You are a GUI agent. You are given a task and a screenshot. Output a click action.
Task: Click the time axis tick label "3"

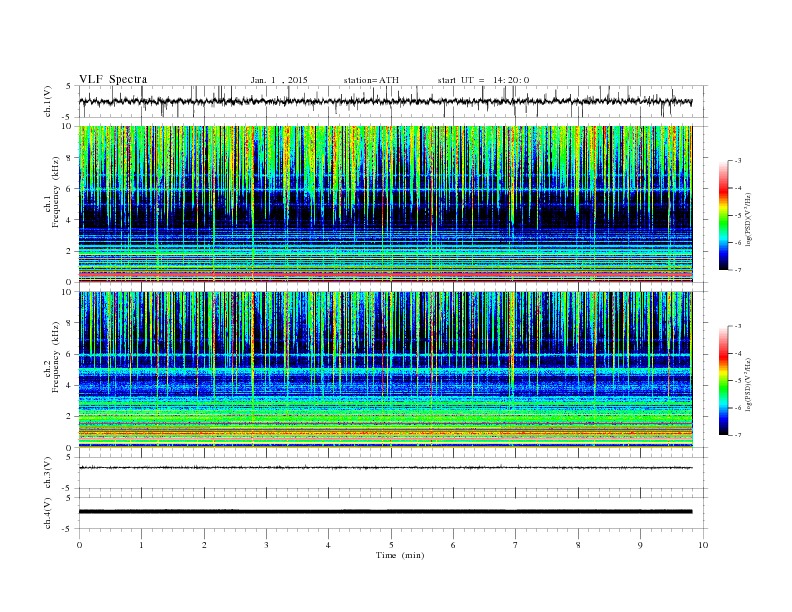tap(266, 545)
